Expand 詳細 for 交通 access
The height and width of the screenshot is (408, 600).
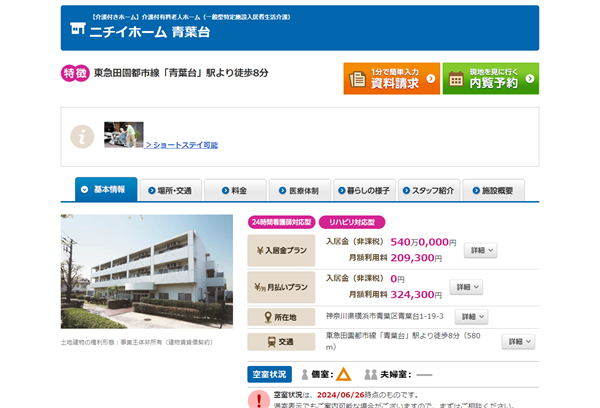[x=518, y=341]
